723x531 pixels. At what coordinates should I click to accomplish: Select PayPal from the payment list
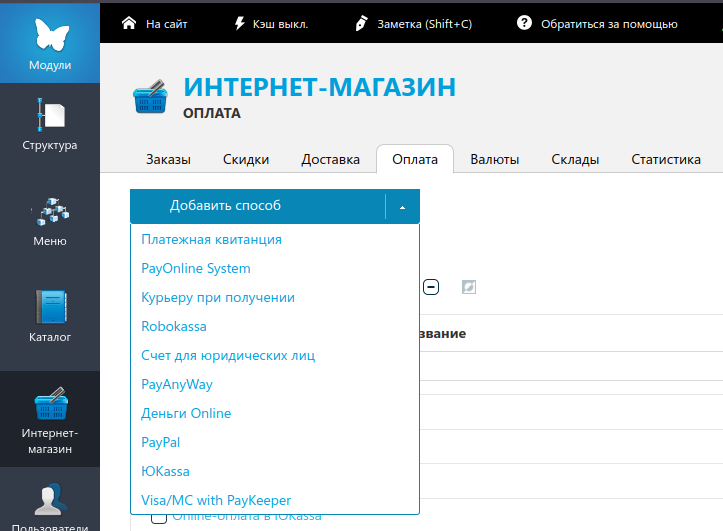tap(161, 442)
